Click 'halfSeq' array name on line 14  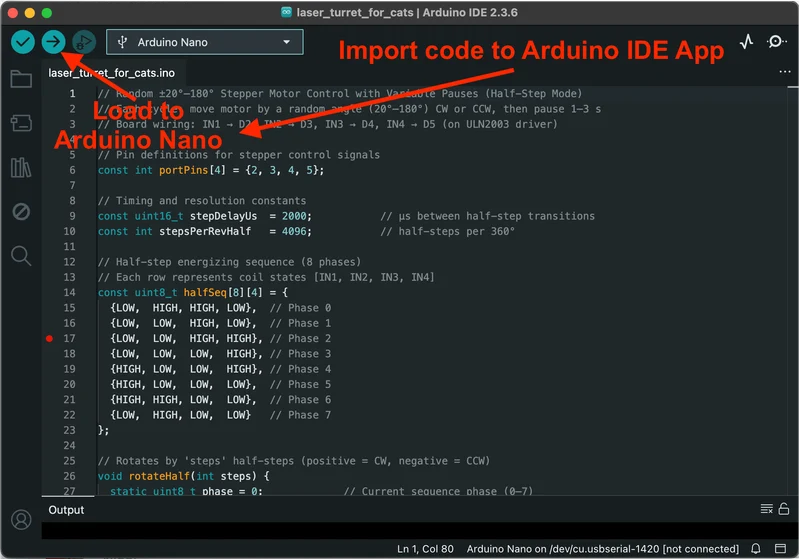pos(205,293)
